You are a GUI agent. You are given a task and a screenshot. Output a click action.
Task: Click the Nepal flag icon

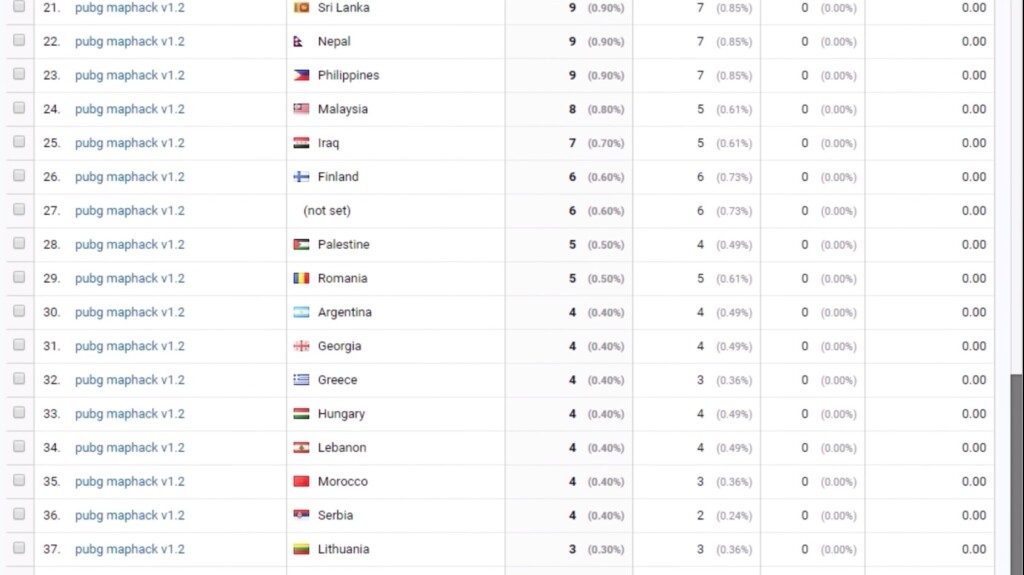tap(300, 42)
